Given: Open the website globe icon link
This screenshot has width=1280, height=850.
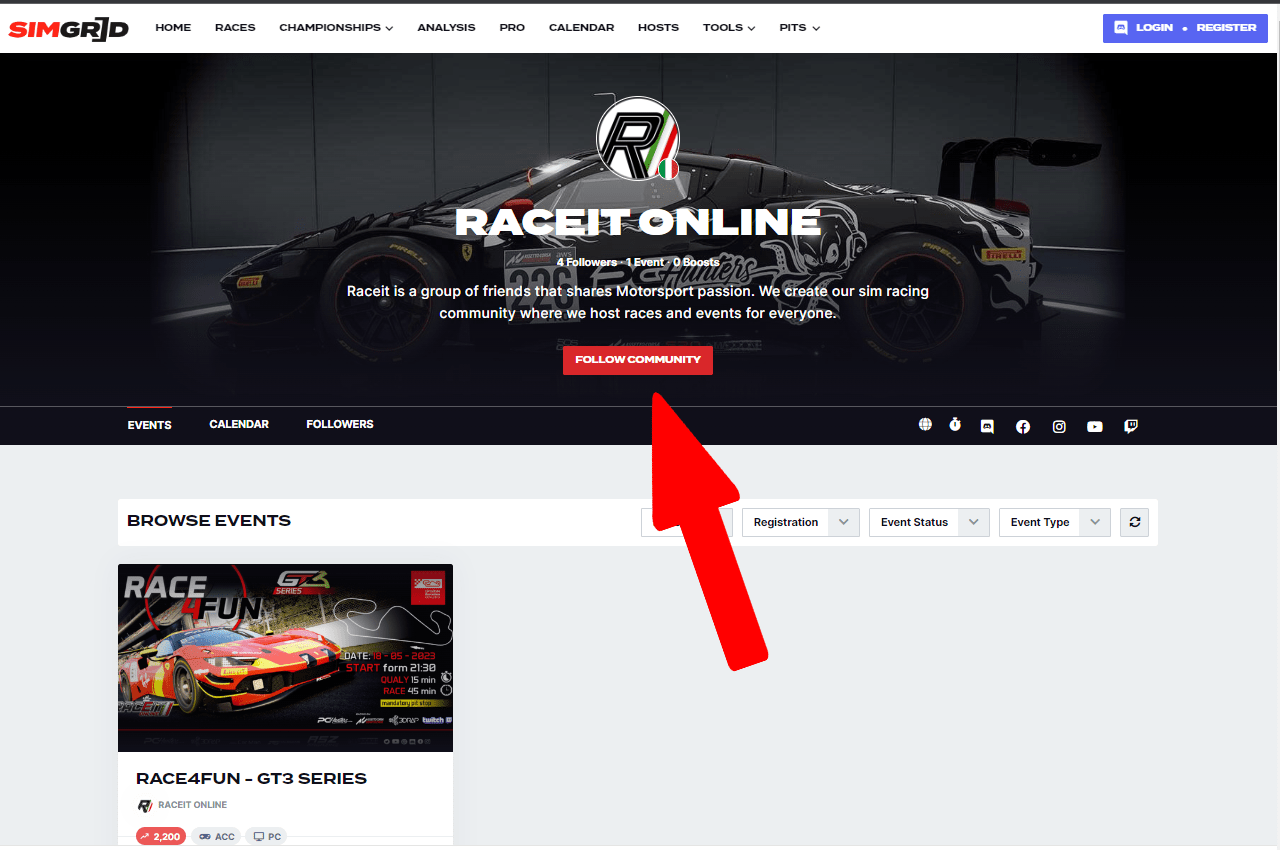Looking at the screenshot, I should click(925, 425).
